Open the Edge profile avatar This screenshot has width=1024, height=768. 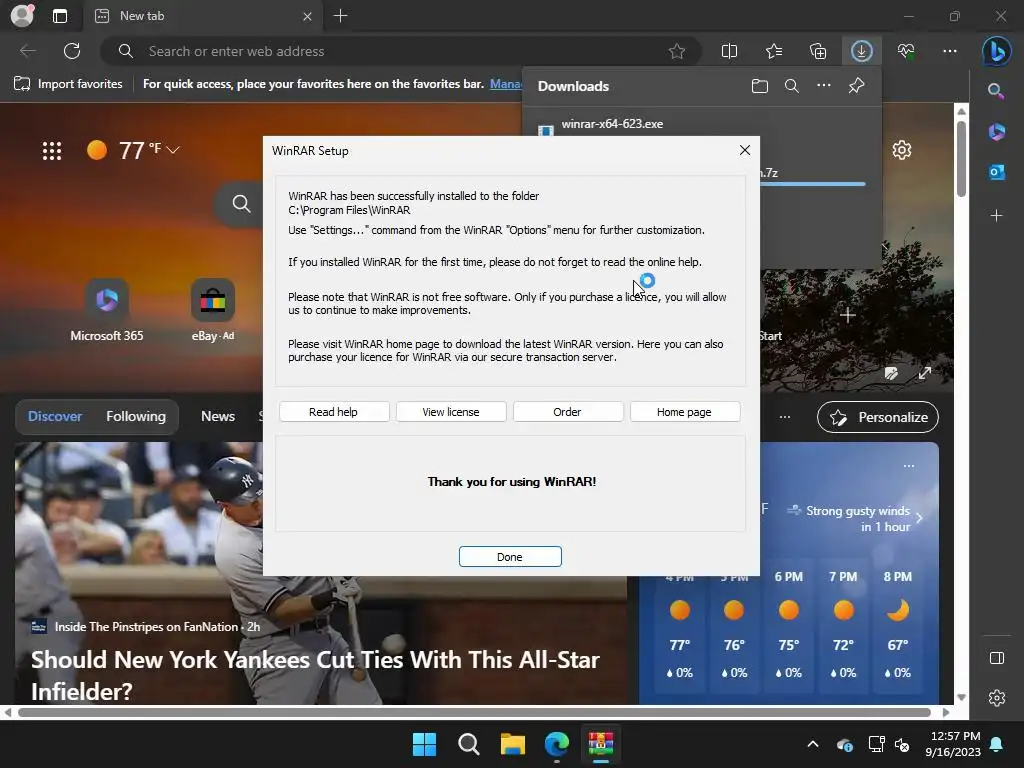pos(22,16)
